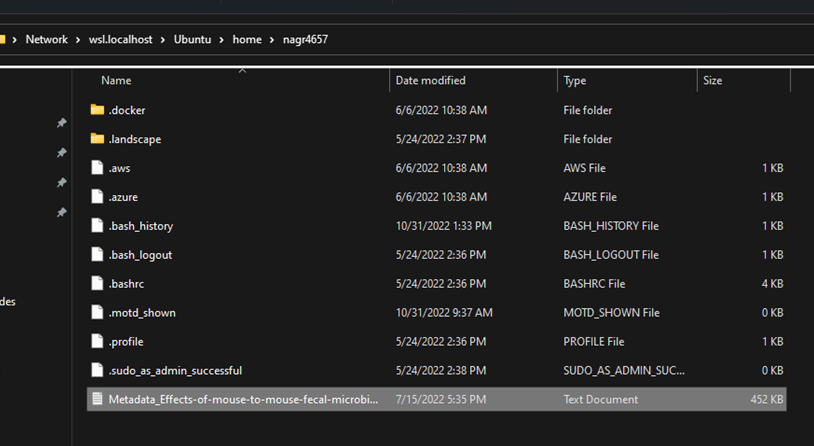Sort by Date modified column header
This screenshot has height=446, width=814.
pos(430,80)
